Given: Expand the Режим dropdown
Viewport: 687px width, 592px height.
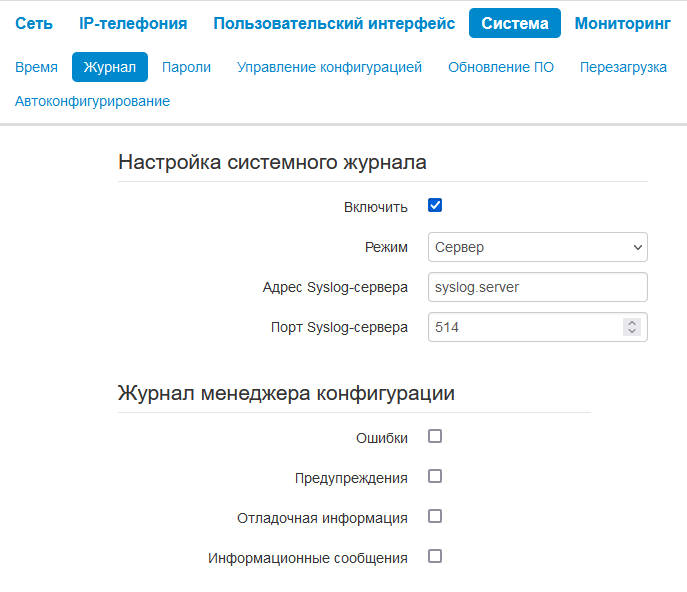Looking at the screenshot, I should (x=537, y=247).
